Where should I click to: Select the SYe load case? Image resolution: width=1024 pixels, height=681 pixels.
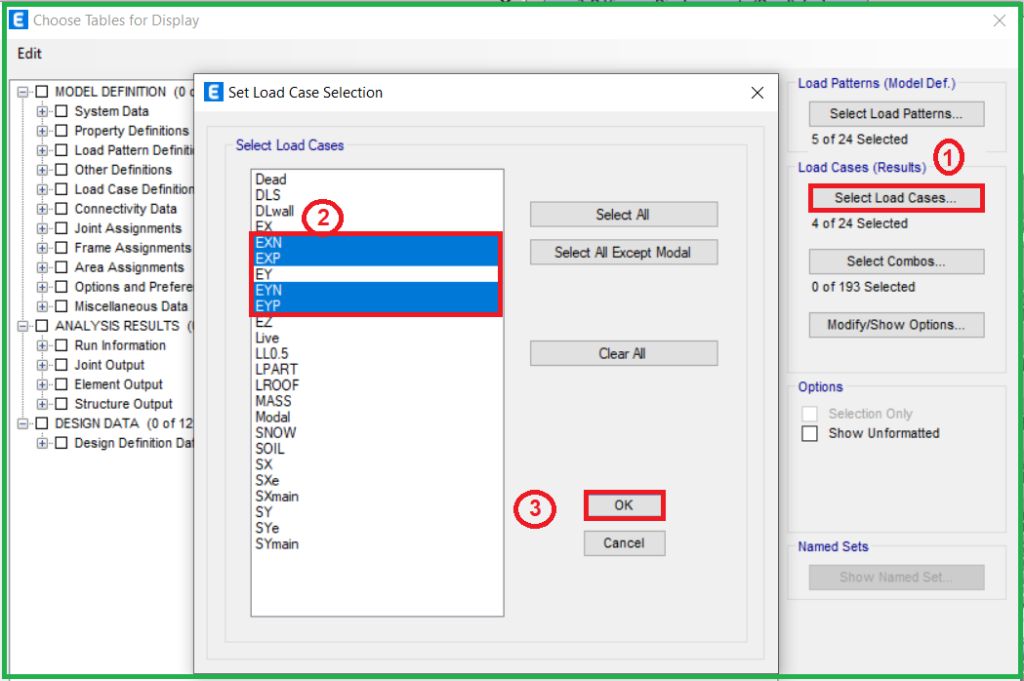(377, 528)
